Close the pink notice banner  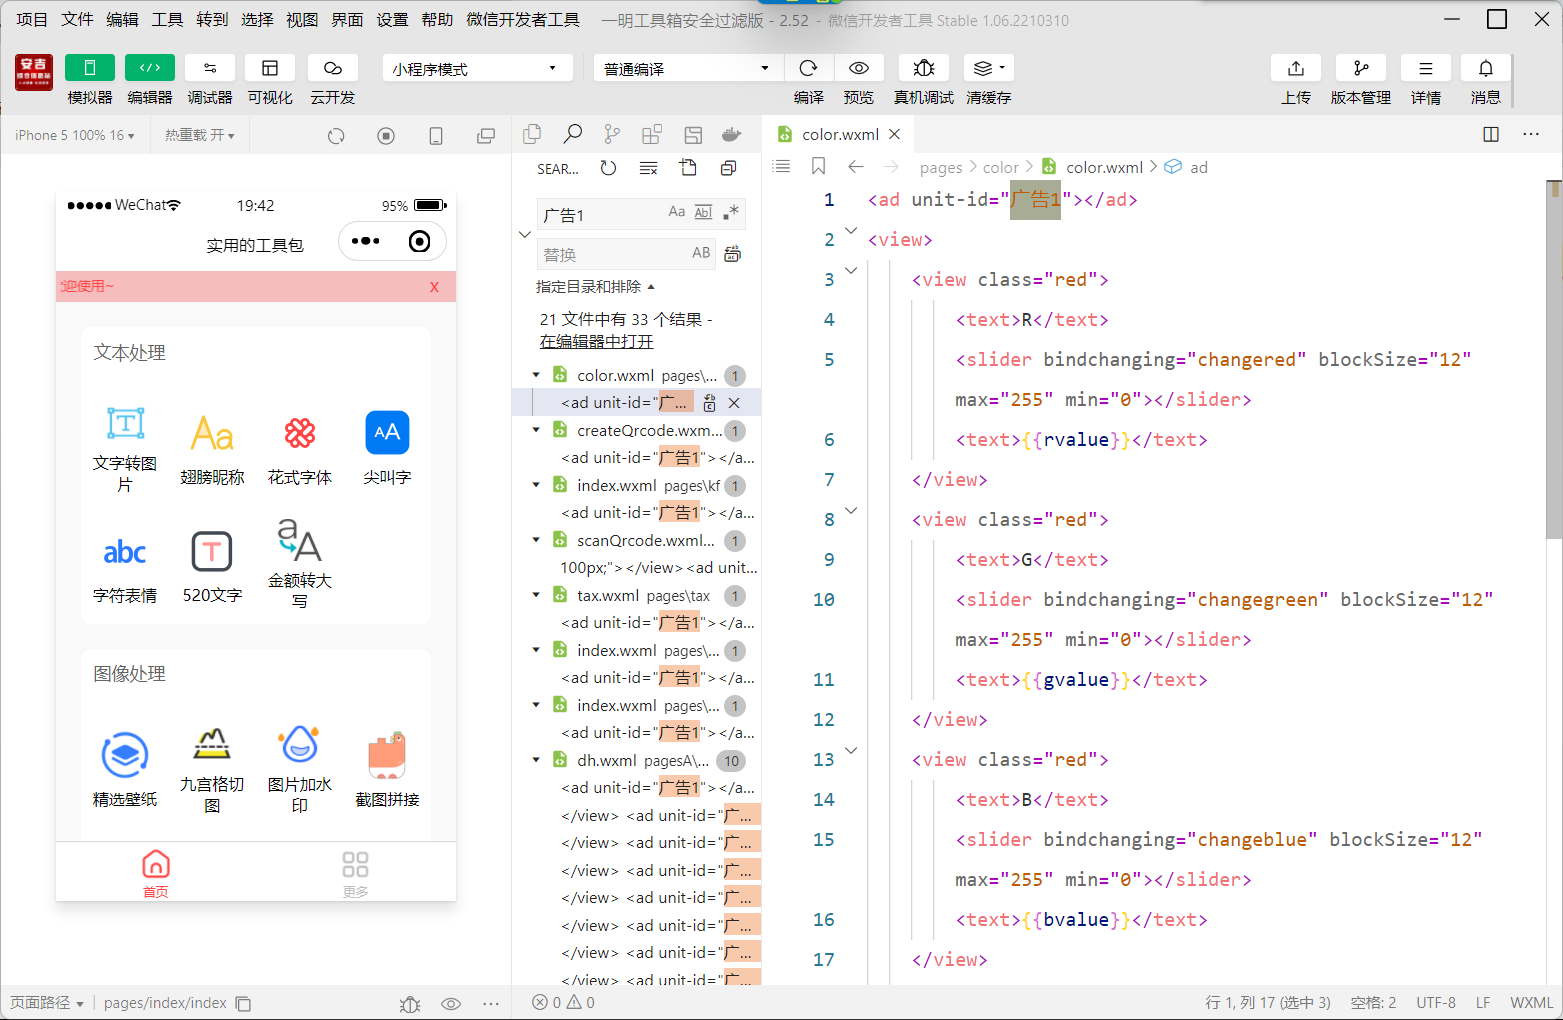click(434, 287)
